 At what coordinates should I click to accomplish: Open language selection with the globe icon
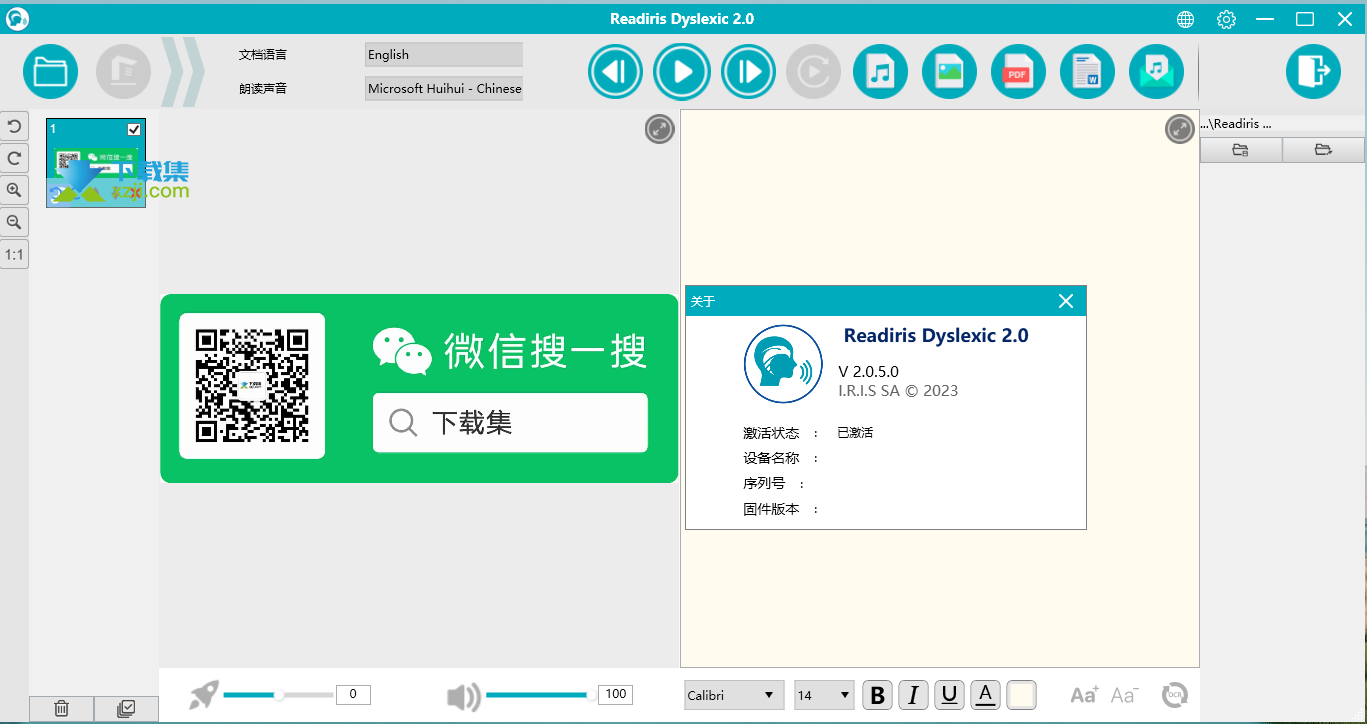[x=1186, y=19]
